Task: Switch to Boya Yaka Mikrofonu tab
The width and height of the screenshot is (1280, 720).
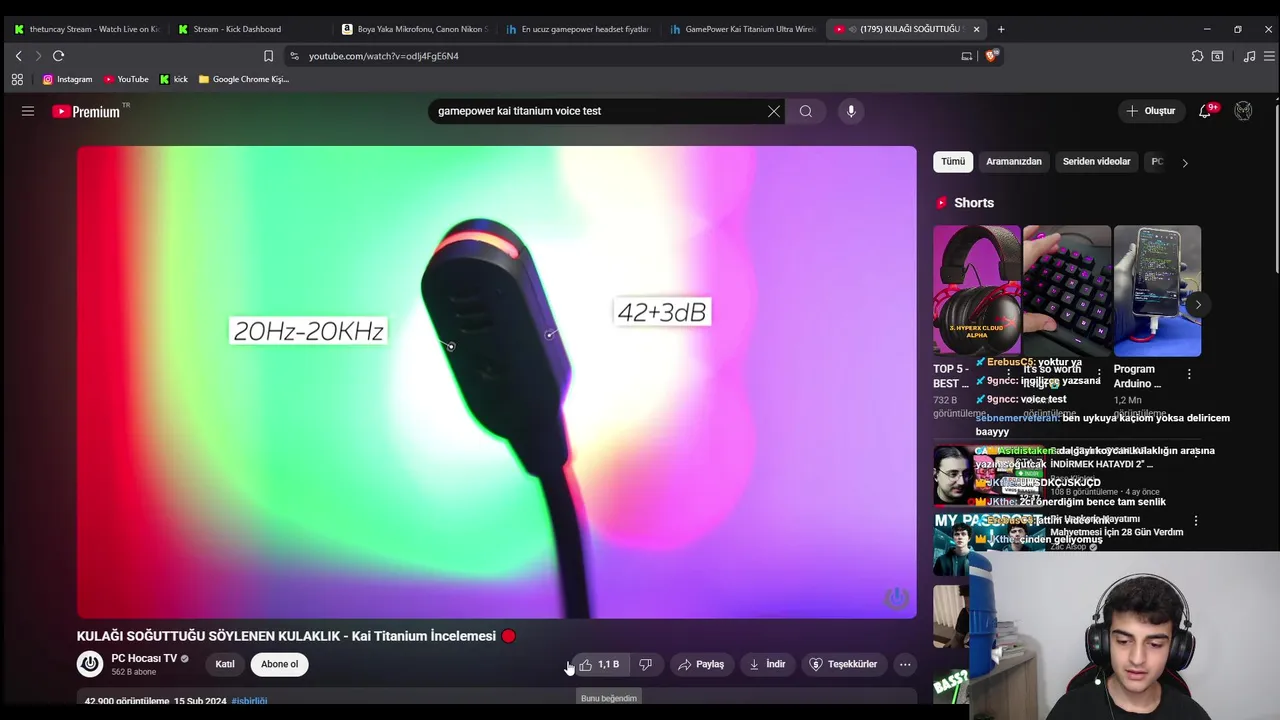Action: point(414,29)
